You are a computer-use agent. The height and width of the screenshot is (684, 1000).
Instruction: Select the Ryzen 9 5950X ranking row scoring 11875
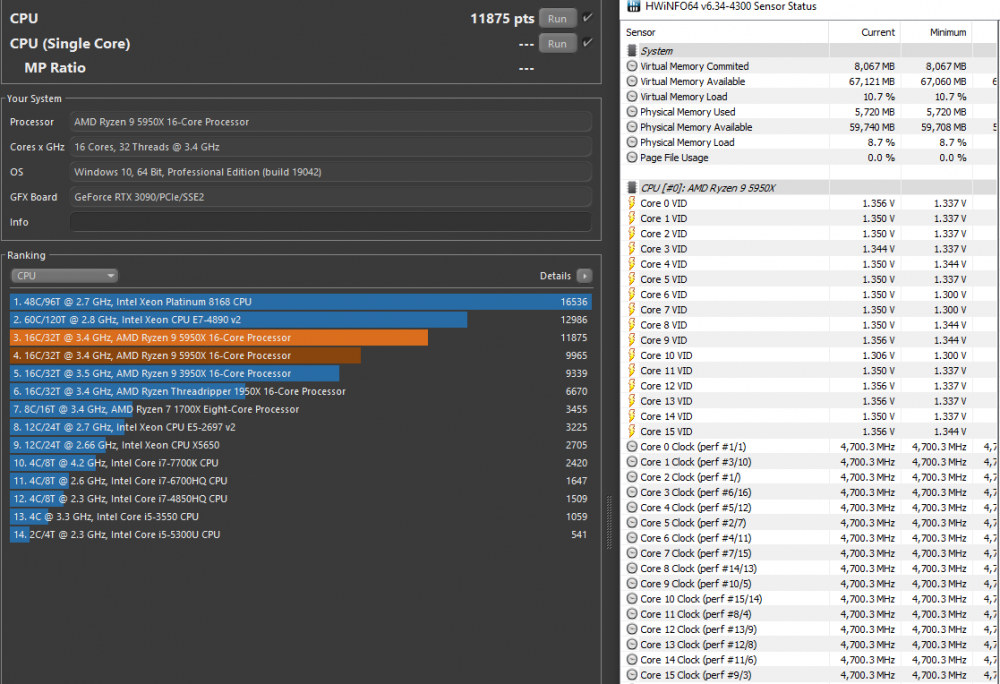pyautogui.click(x=301, y=337)
